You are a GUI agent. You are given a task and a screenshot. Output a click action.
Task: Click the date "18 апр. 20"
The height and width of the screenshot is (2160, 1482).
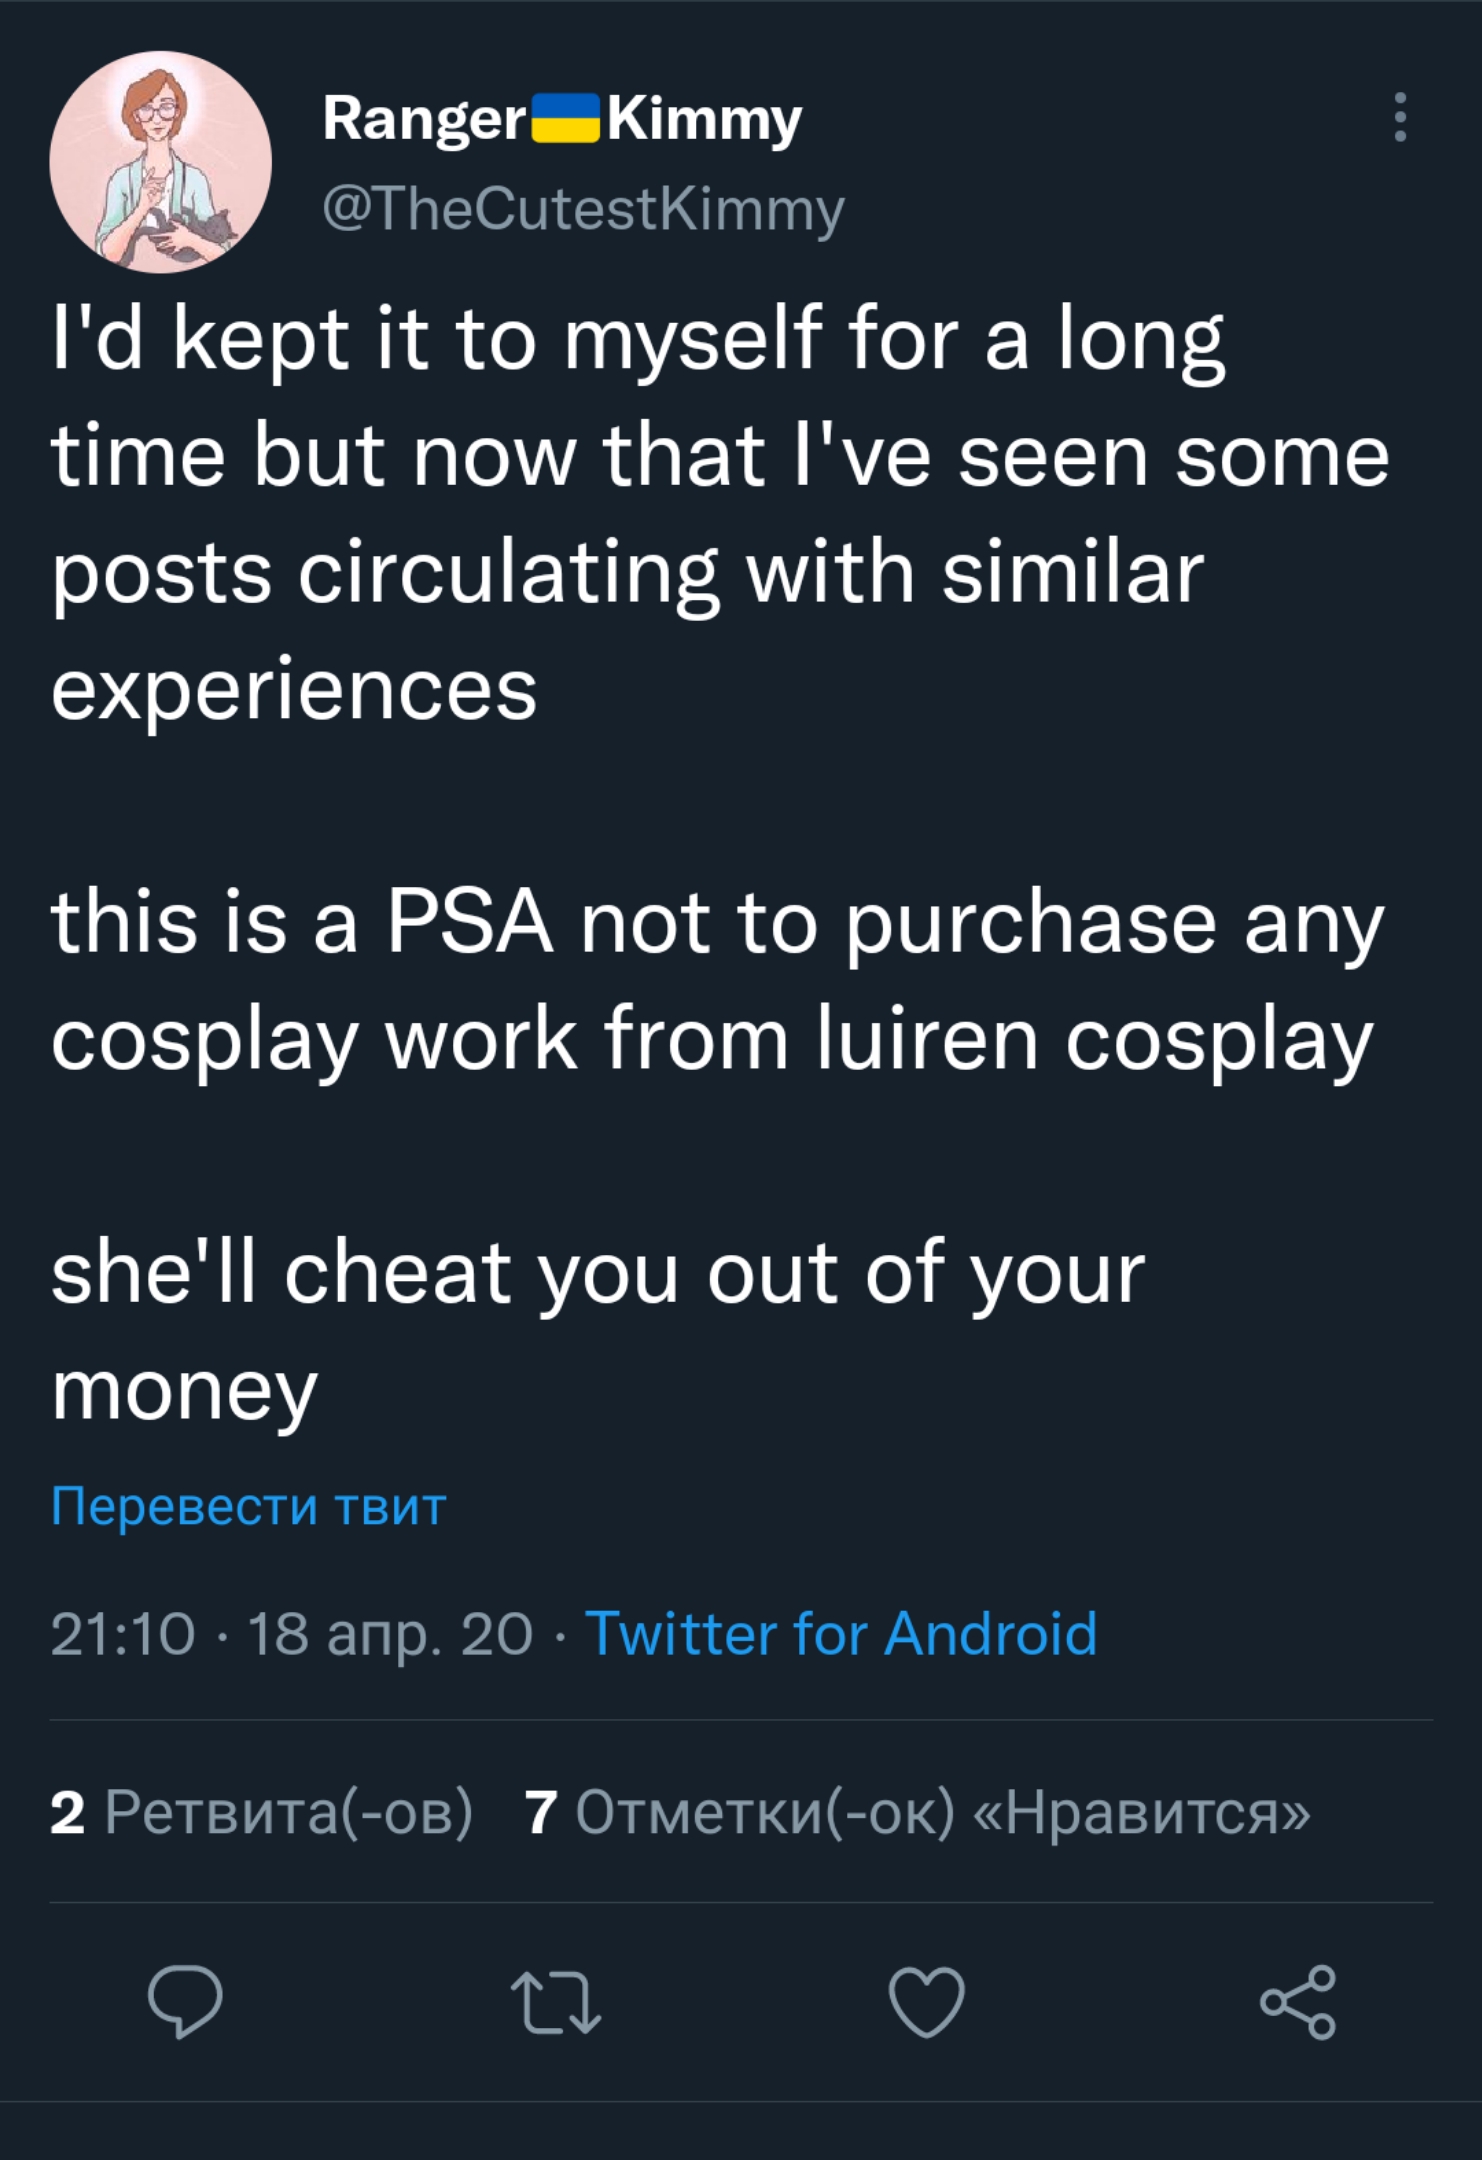[x=390, y=1634]
